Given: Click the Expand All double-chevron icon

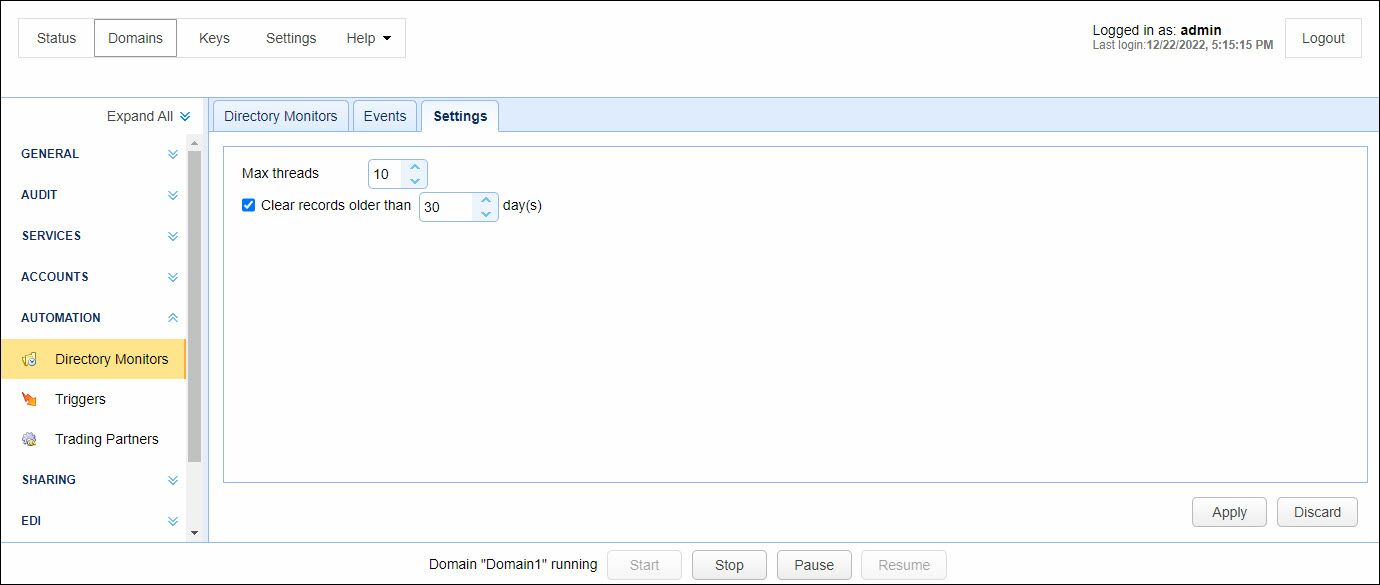Looking at the screenshot, I should (185, 116).
